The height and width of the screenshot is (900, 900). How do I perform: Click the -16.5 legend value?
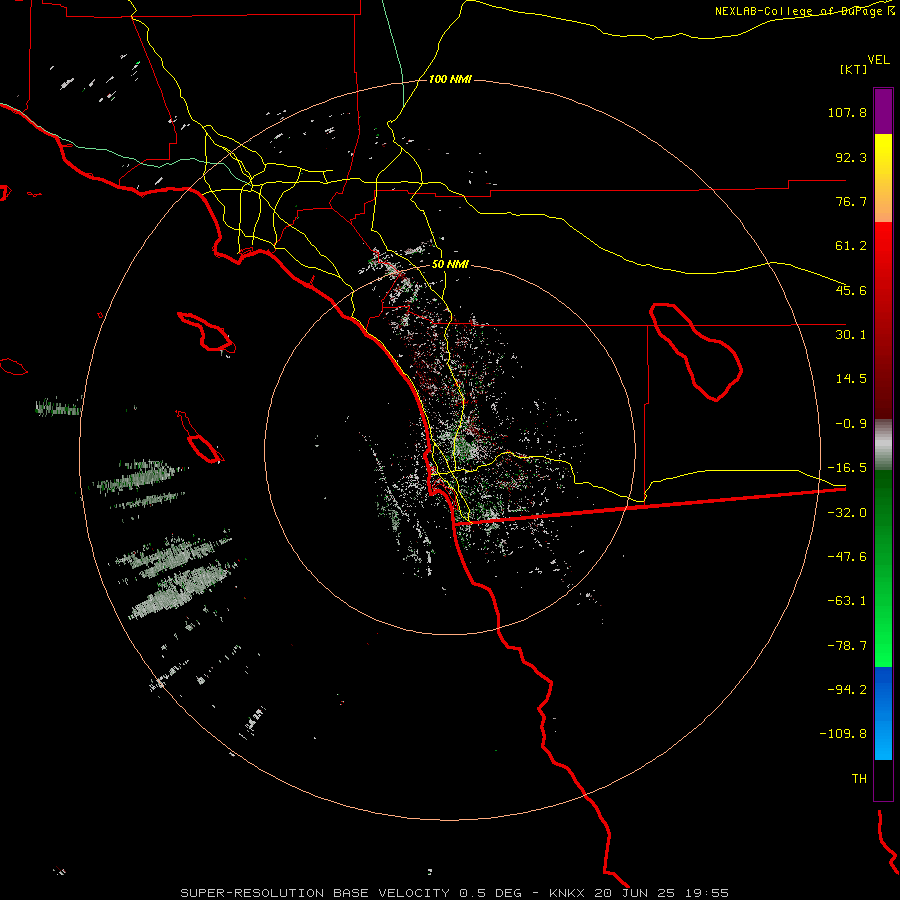[x=847, y=468]
